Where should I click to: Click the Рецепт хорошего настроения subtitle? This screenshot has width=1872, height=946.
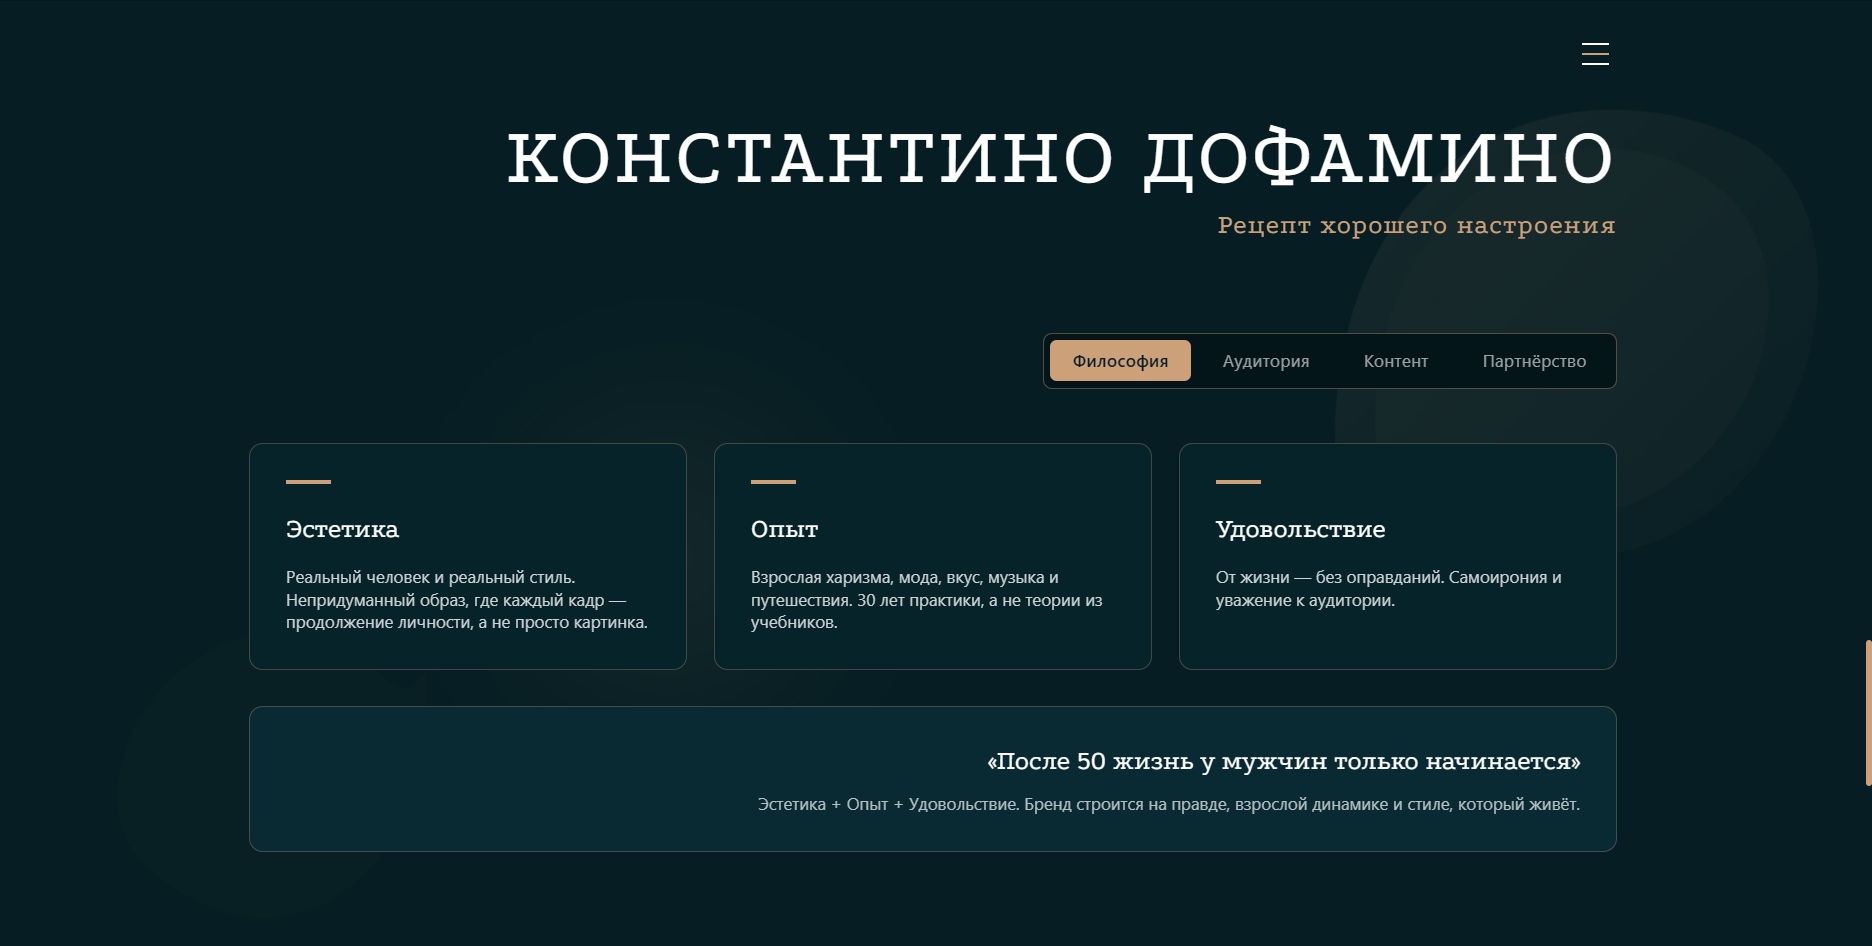(1416, 225)
